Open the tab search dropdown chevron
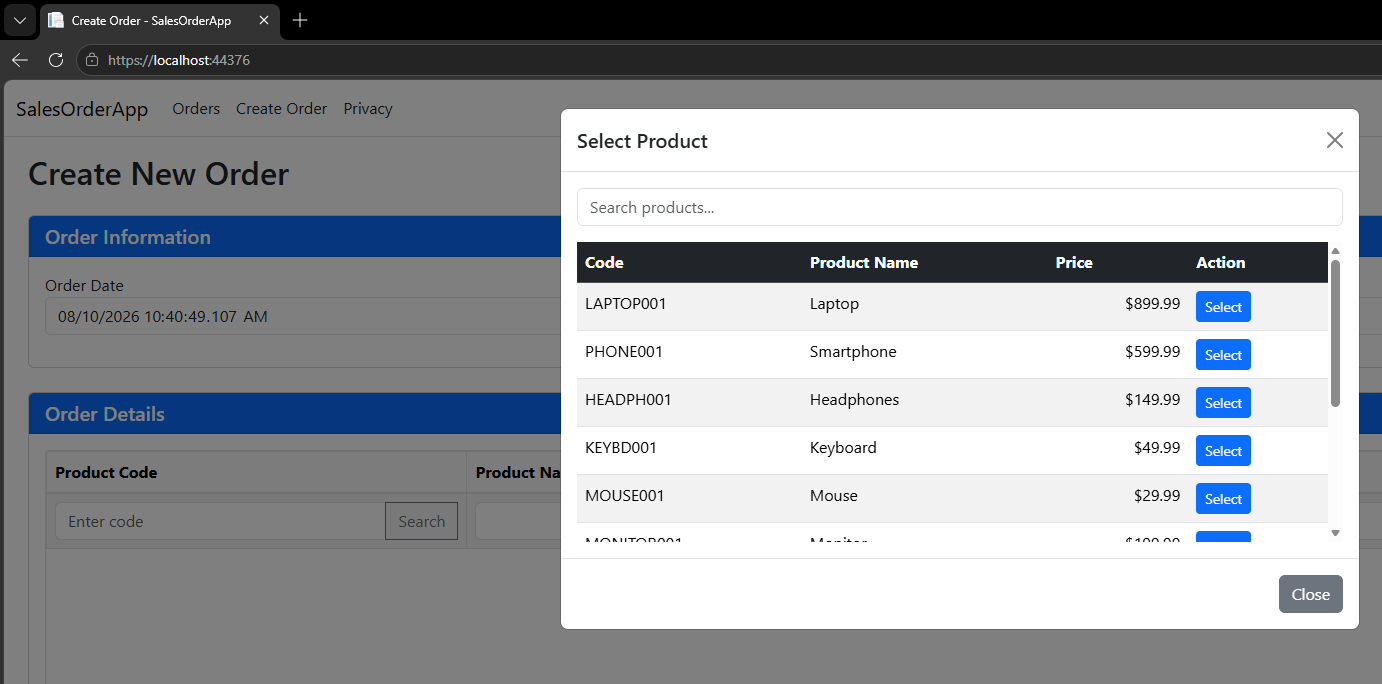This screenshot has height=684, width=1382. [x=19, y=20]
